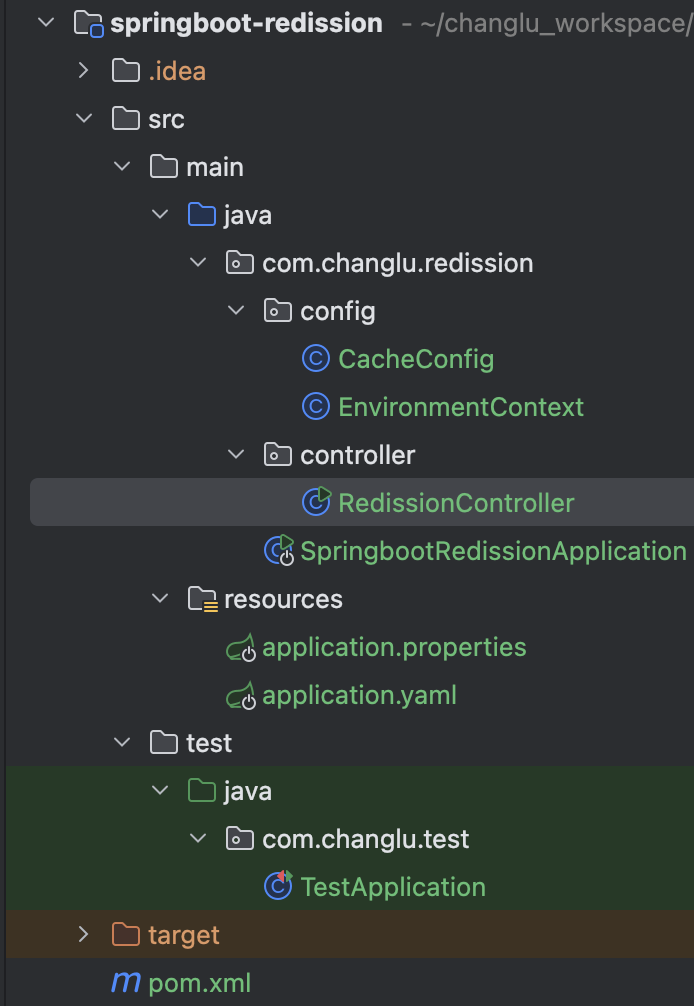Click the config package icon
This screenshot has width=694, height=1006.
(278, 311)
